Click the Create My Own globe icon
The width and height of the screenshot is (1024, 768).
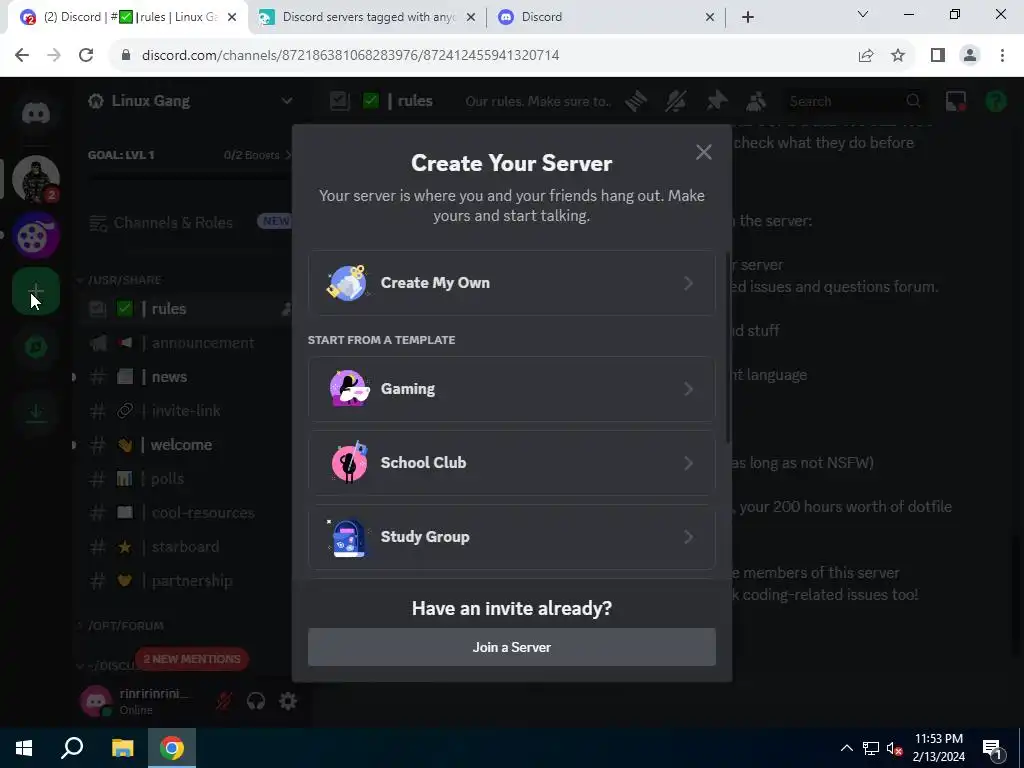pyautogui.click(x=347, y=283)
